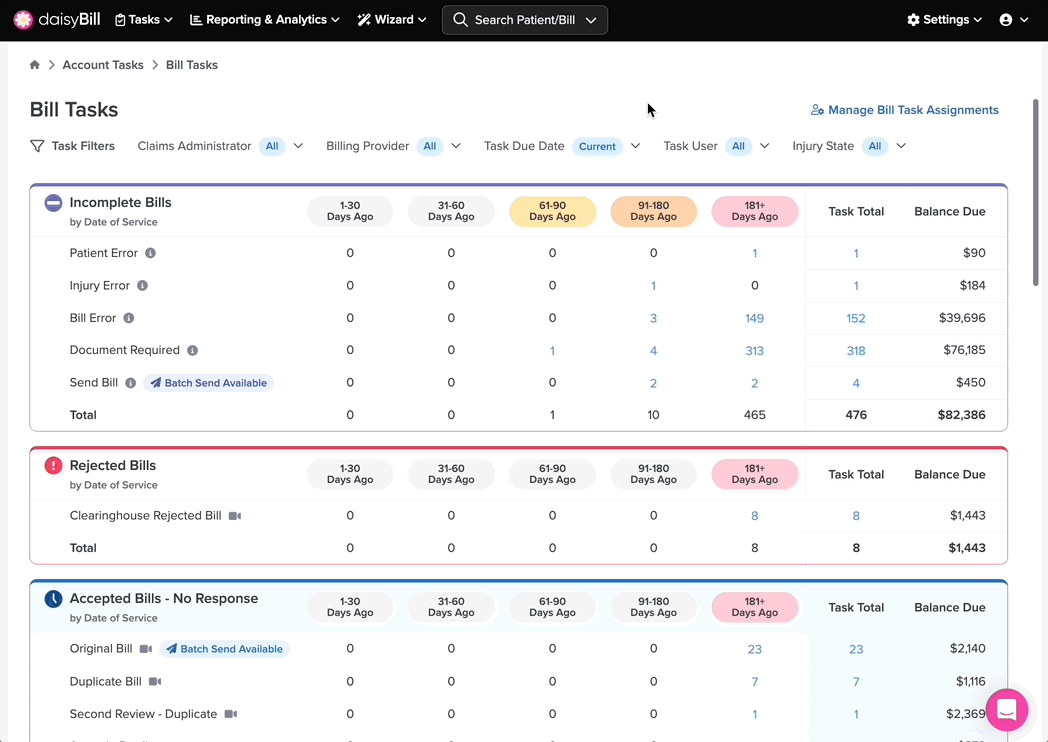This screenshot has width=1048, height=742.
Task: Click the video icon next to Duplicate Bill
Action: 155,682
